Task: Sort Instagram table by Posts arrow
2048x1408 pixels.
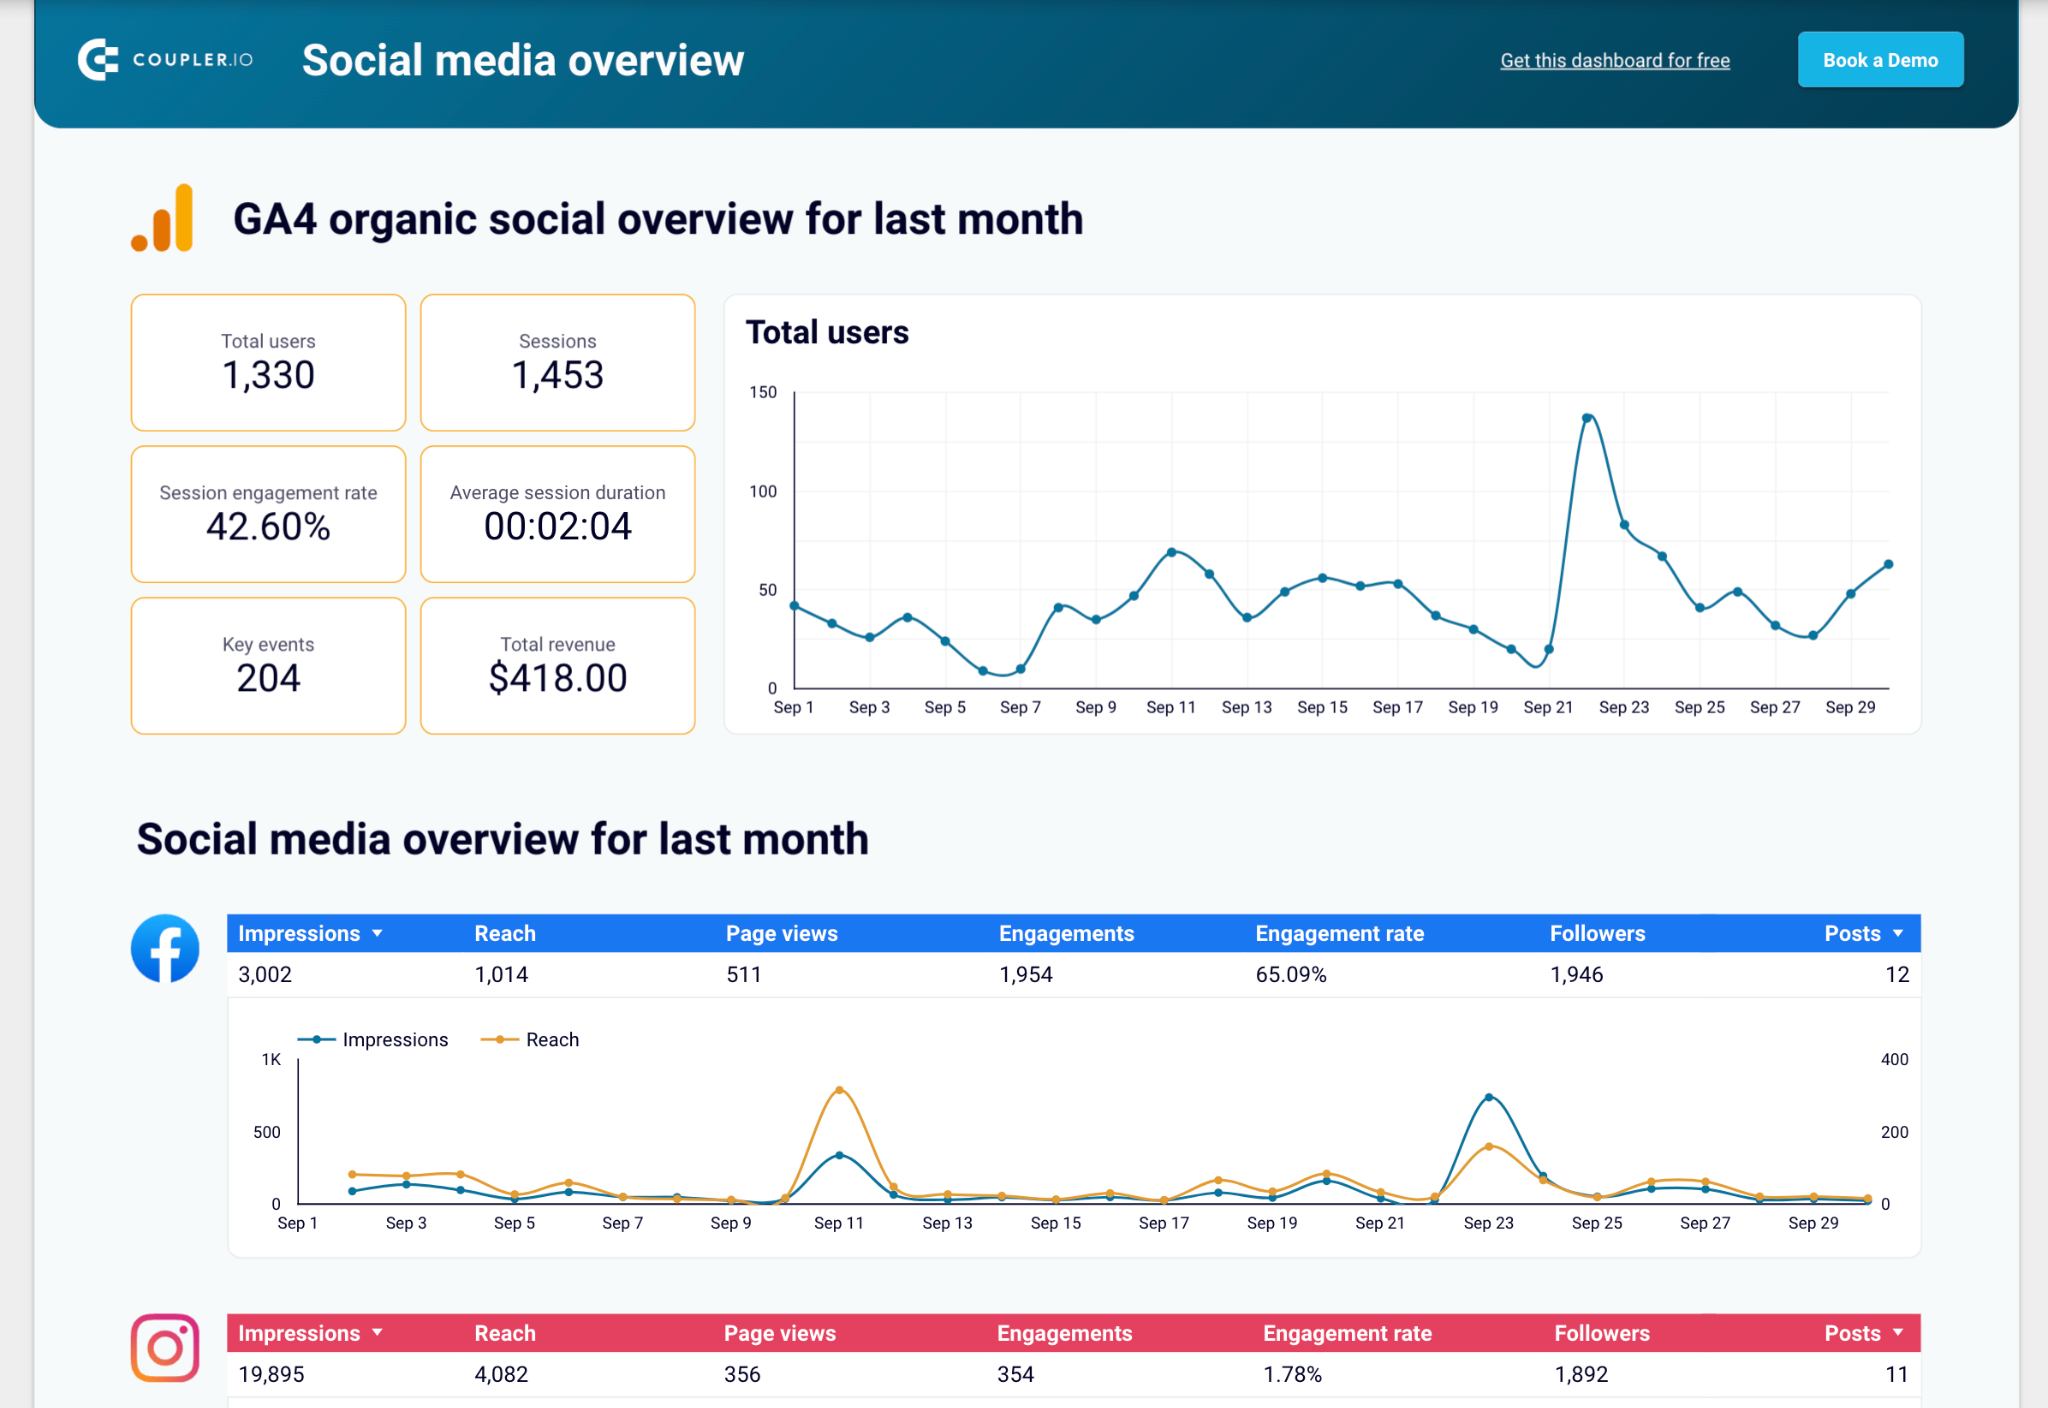Action: 1898,1333
